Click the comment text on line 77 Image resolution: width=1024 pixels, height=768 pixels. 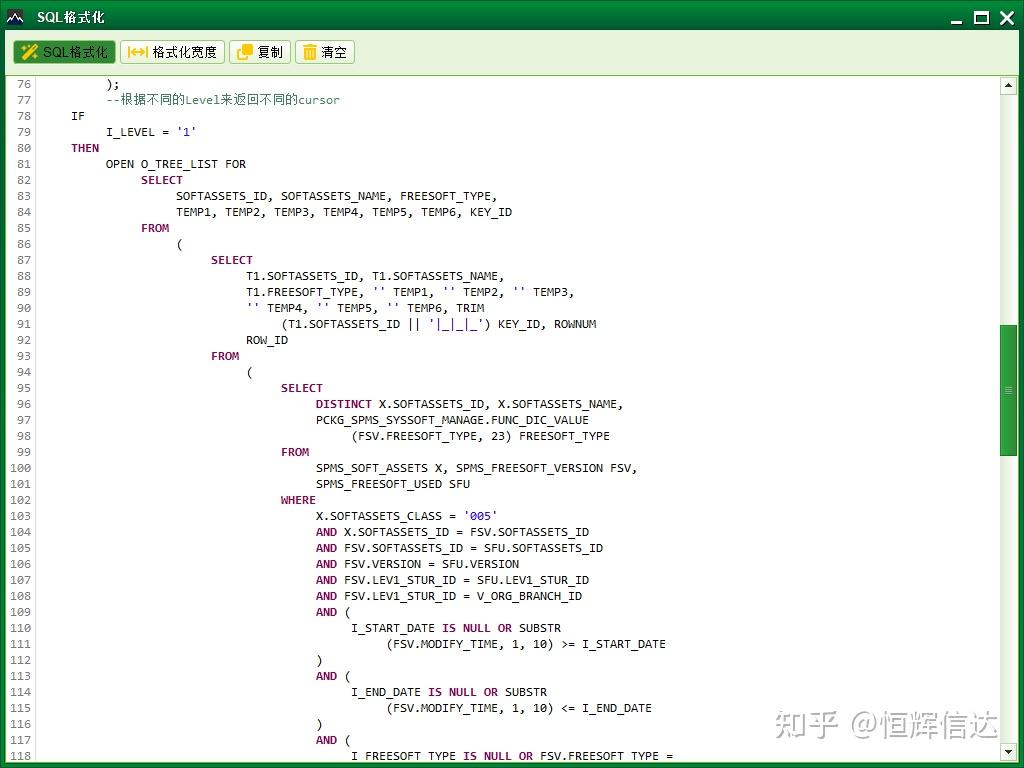pos(223,100)
